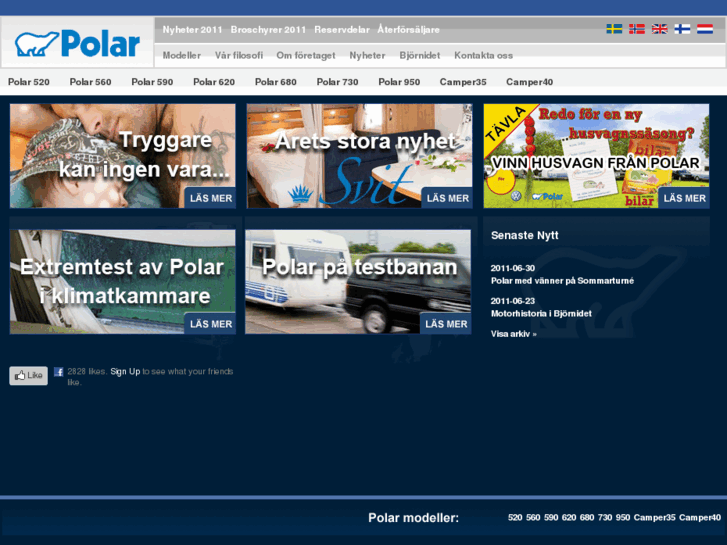Open Vår filosofi page
This screenshot has height=545, width=727.
coord(239,56)
